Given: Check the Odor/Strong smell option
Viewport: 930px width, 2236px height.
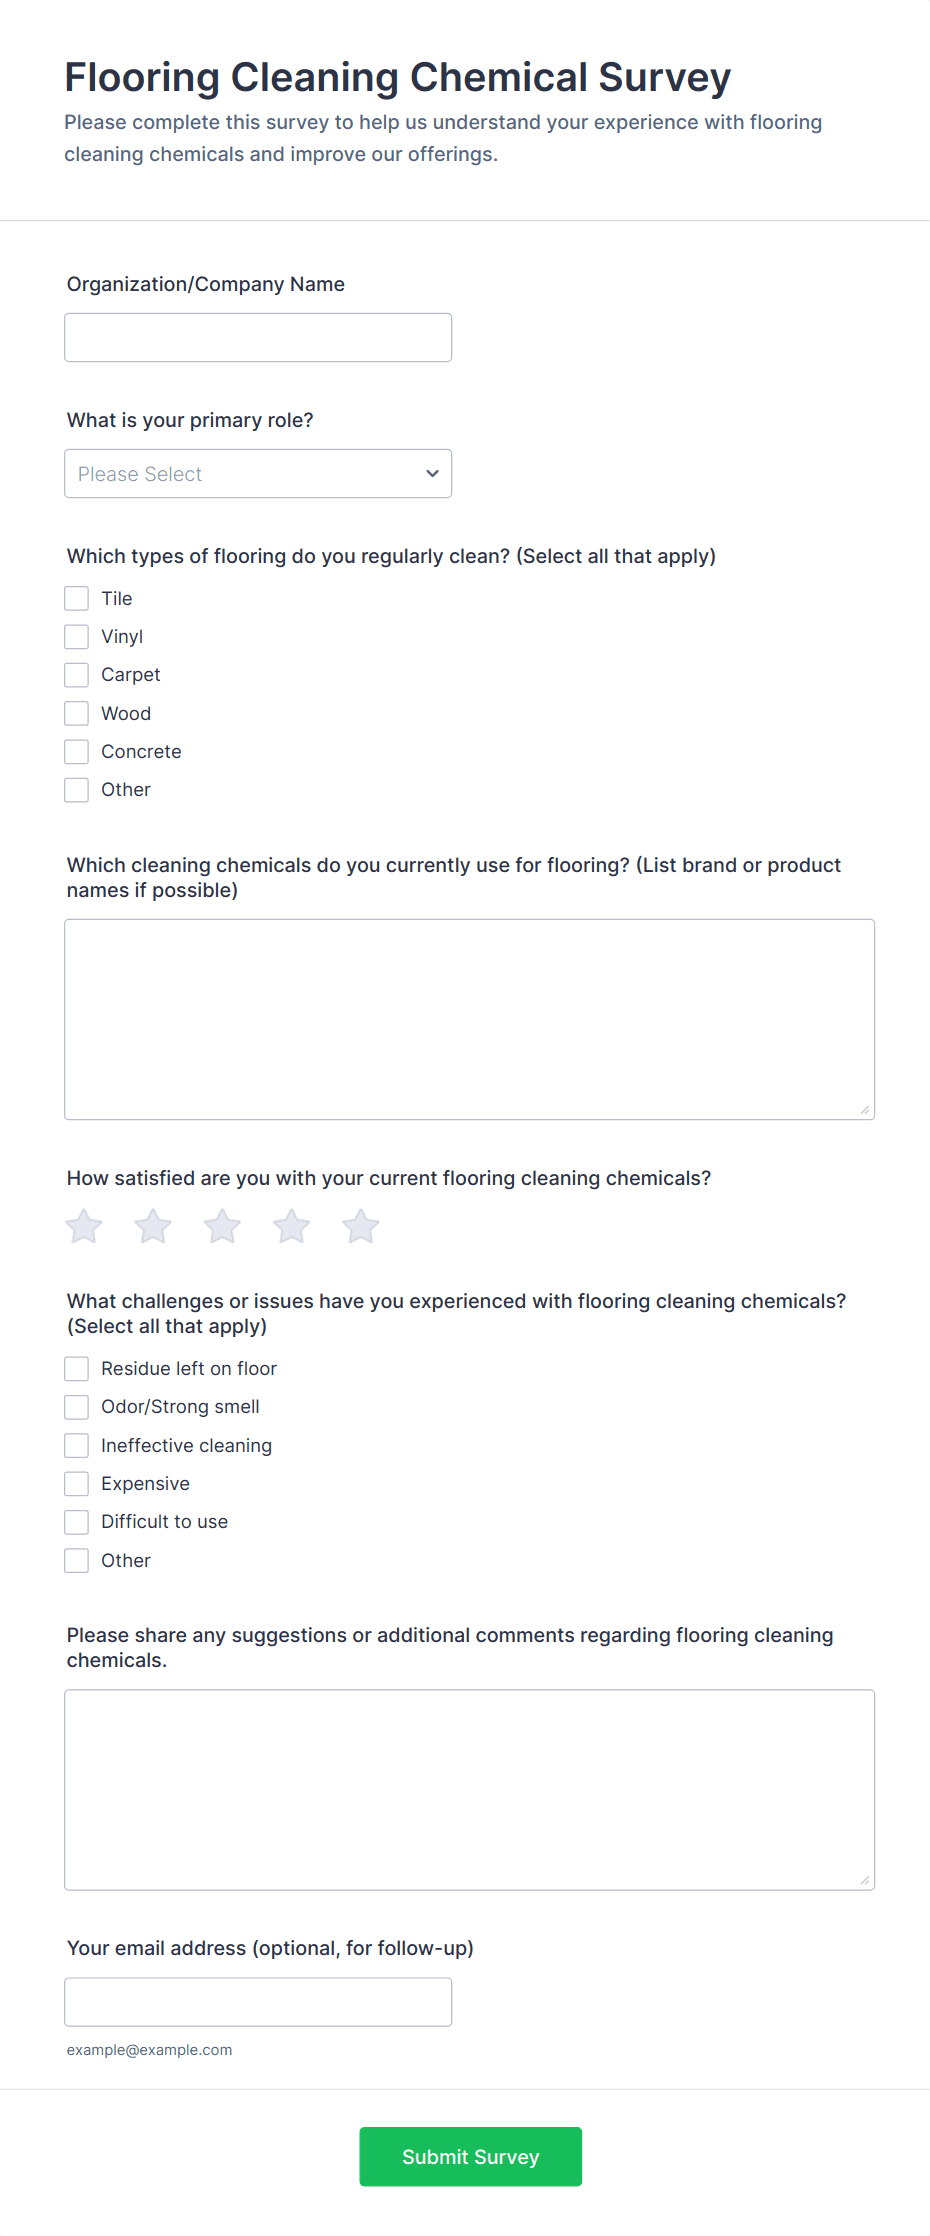Looking at the screenshot, I should point(77,1407).
